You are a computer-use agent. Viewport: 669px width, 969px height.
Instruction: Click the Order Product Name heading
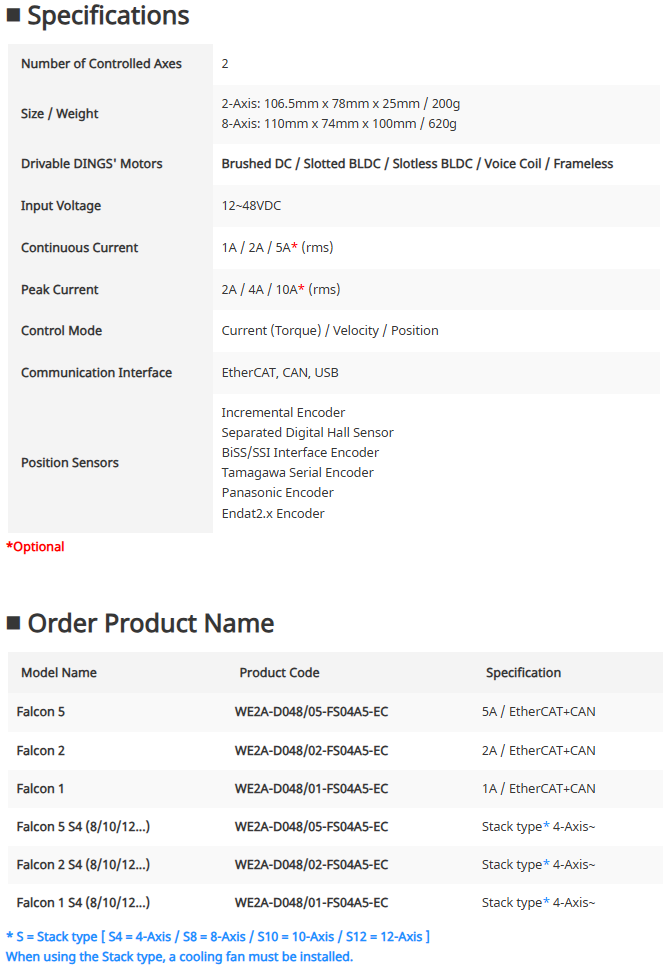[150, 624]
